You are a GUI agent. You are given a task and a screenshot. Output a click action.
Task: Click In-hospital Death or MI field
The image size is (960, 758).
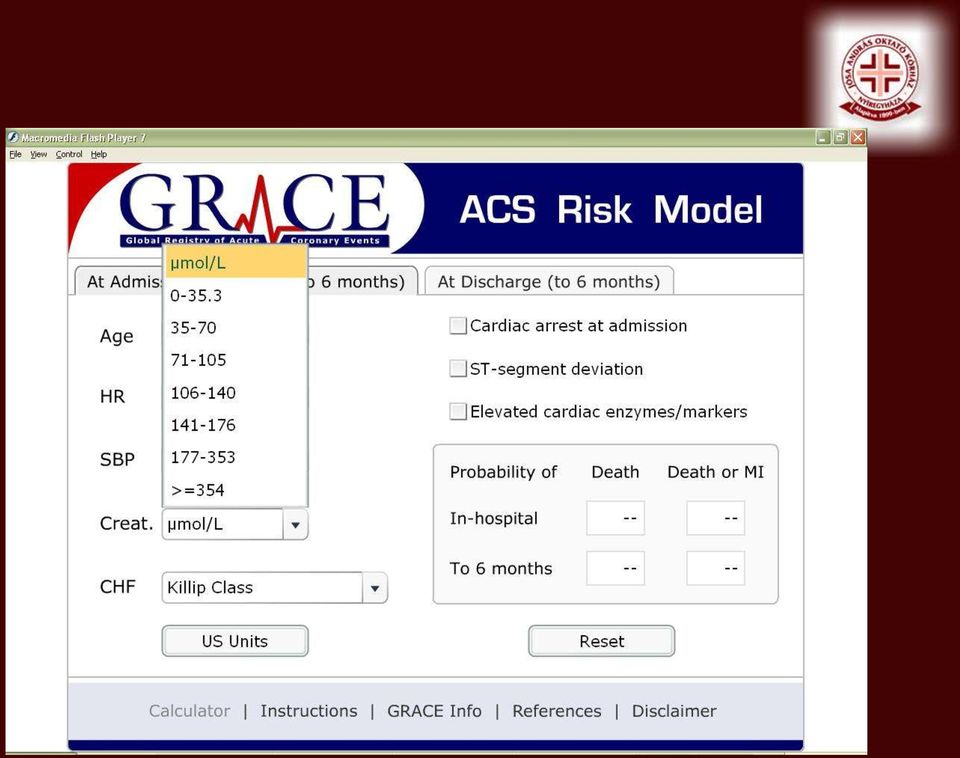(715, 518)
